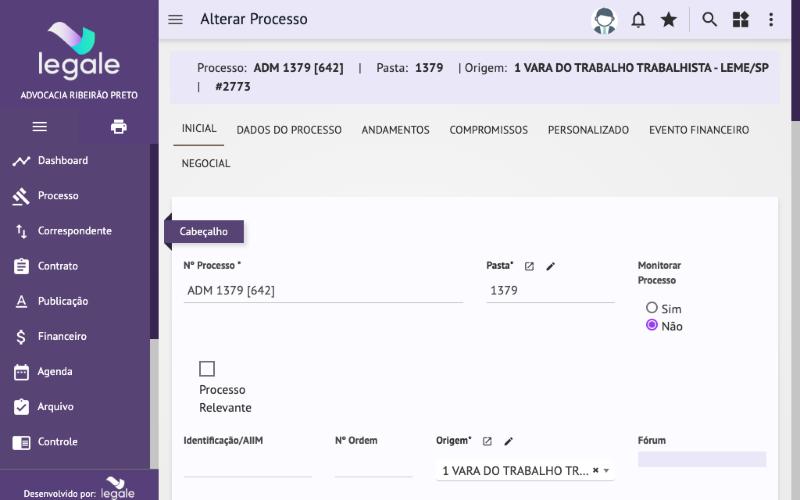
Task: Toggle the sidebar list-menu icon
Action: (x=40, y=127)
